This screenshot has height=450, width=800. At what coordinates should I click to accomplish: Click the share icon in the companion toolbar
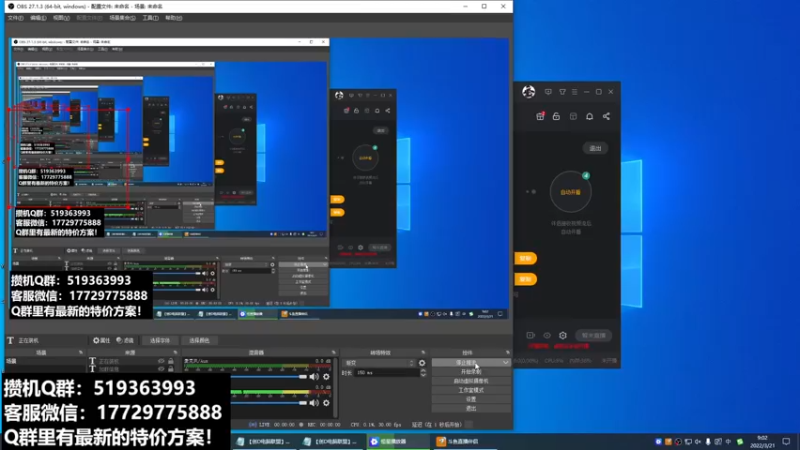(606, 116)
